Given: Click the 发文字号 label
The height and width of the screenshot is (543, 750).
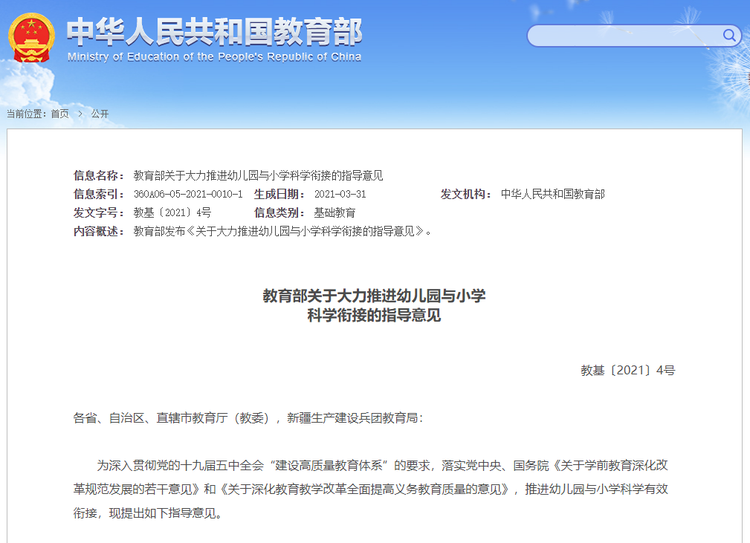Looking at the screenshot, I should tap(99, 213).
